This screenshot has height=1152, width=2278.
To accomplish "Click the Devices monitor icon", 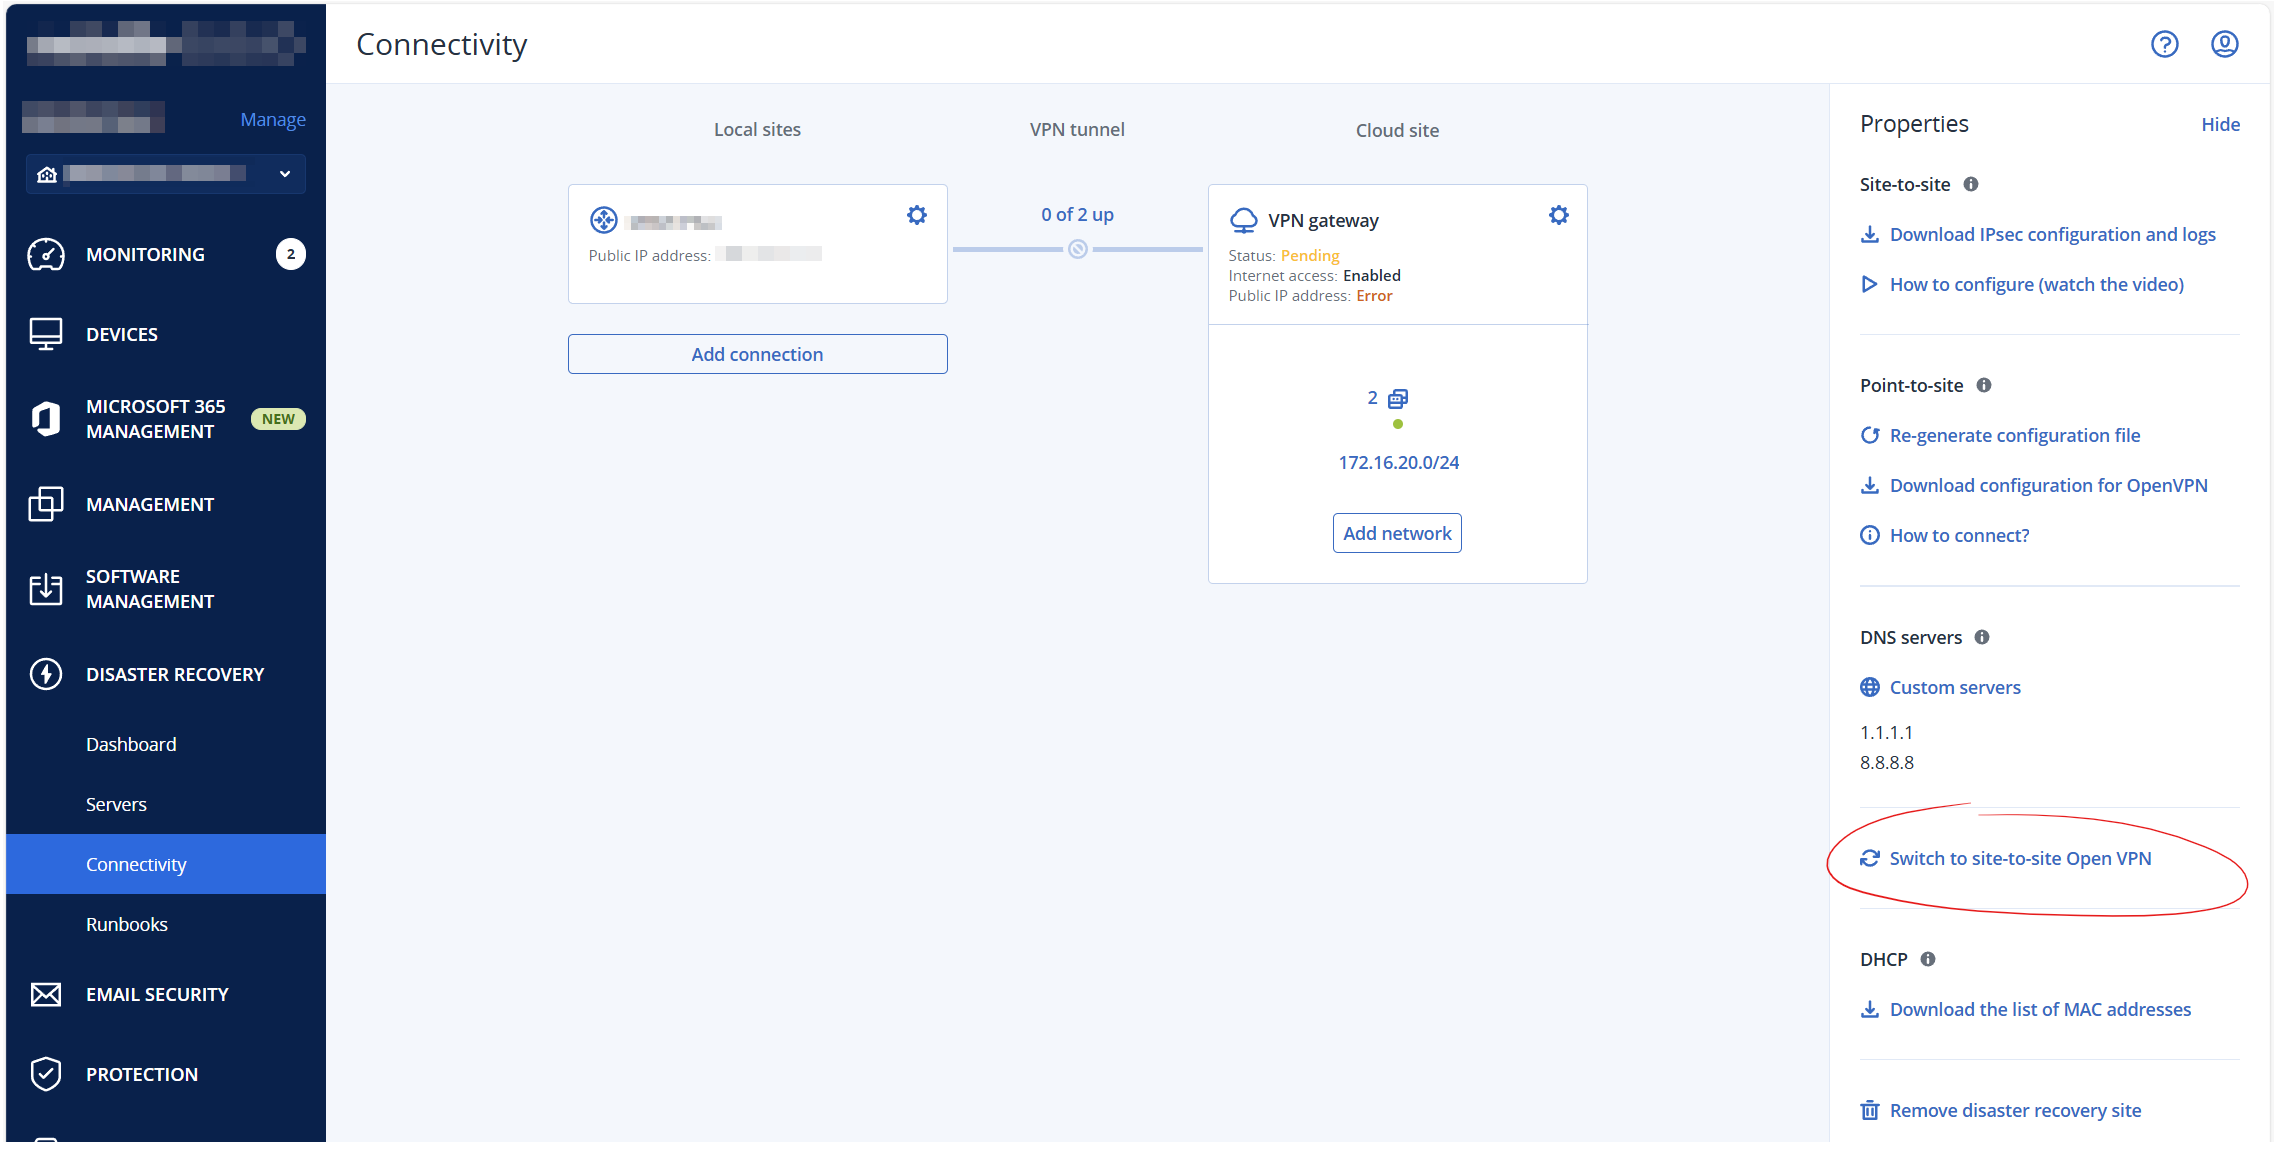I will (46, 334).
